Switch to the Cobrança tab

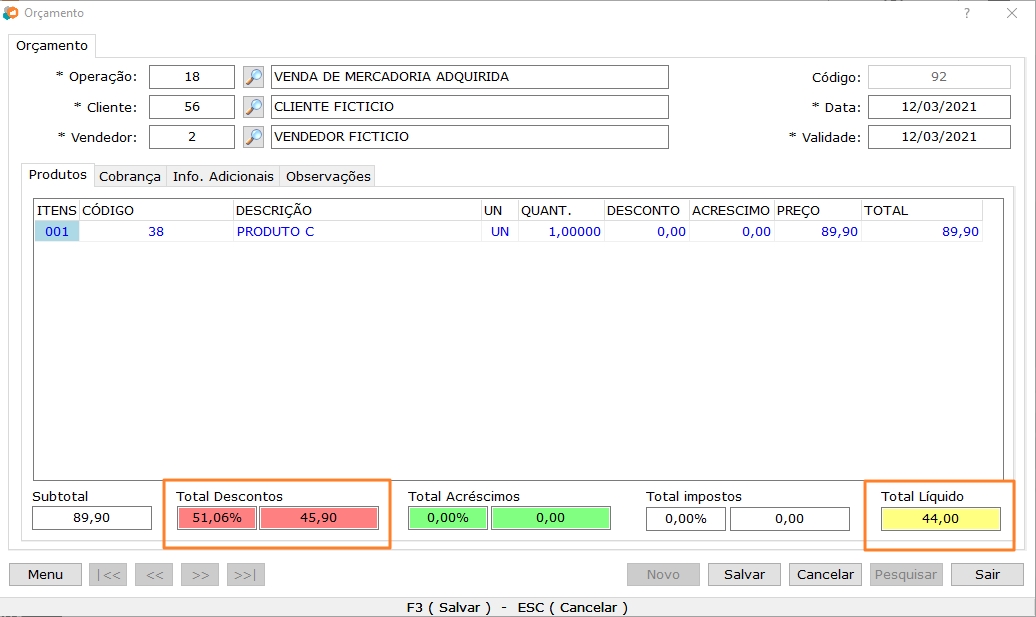[129, 176]
